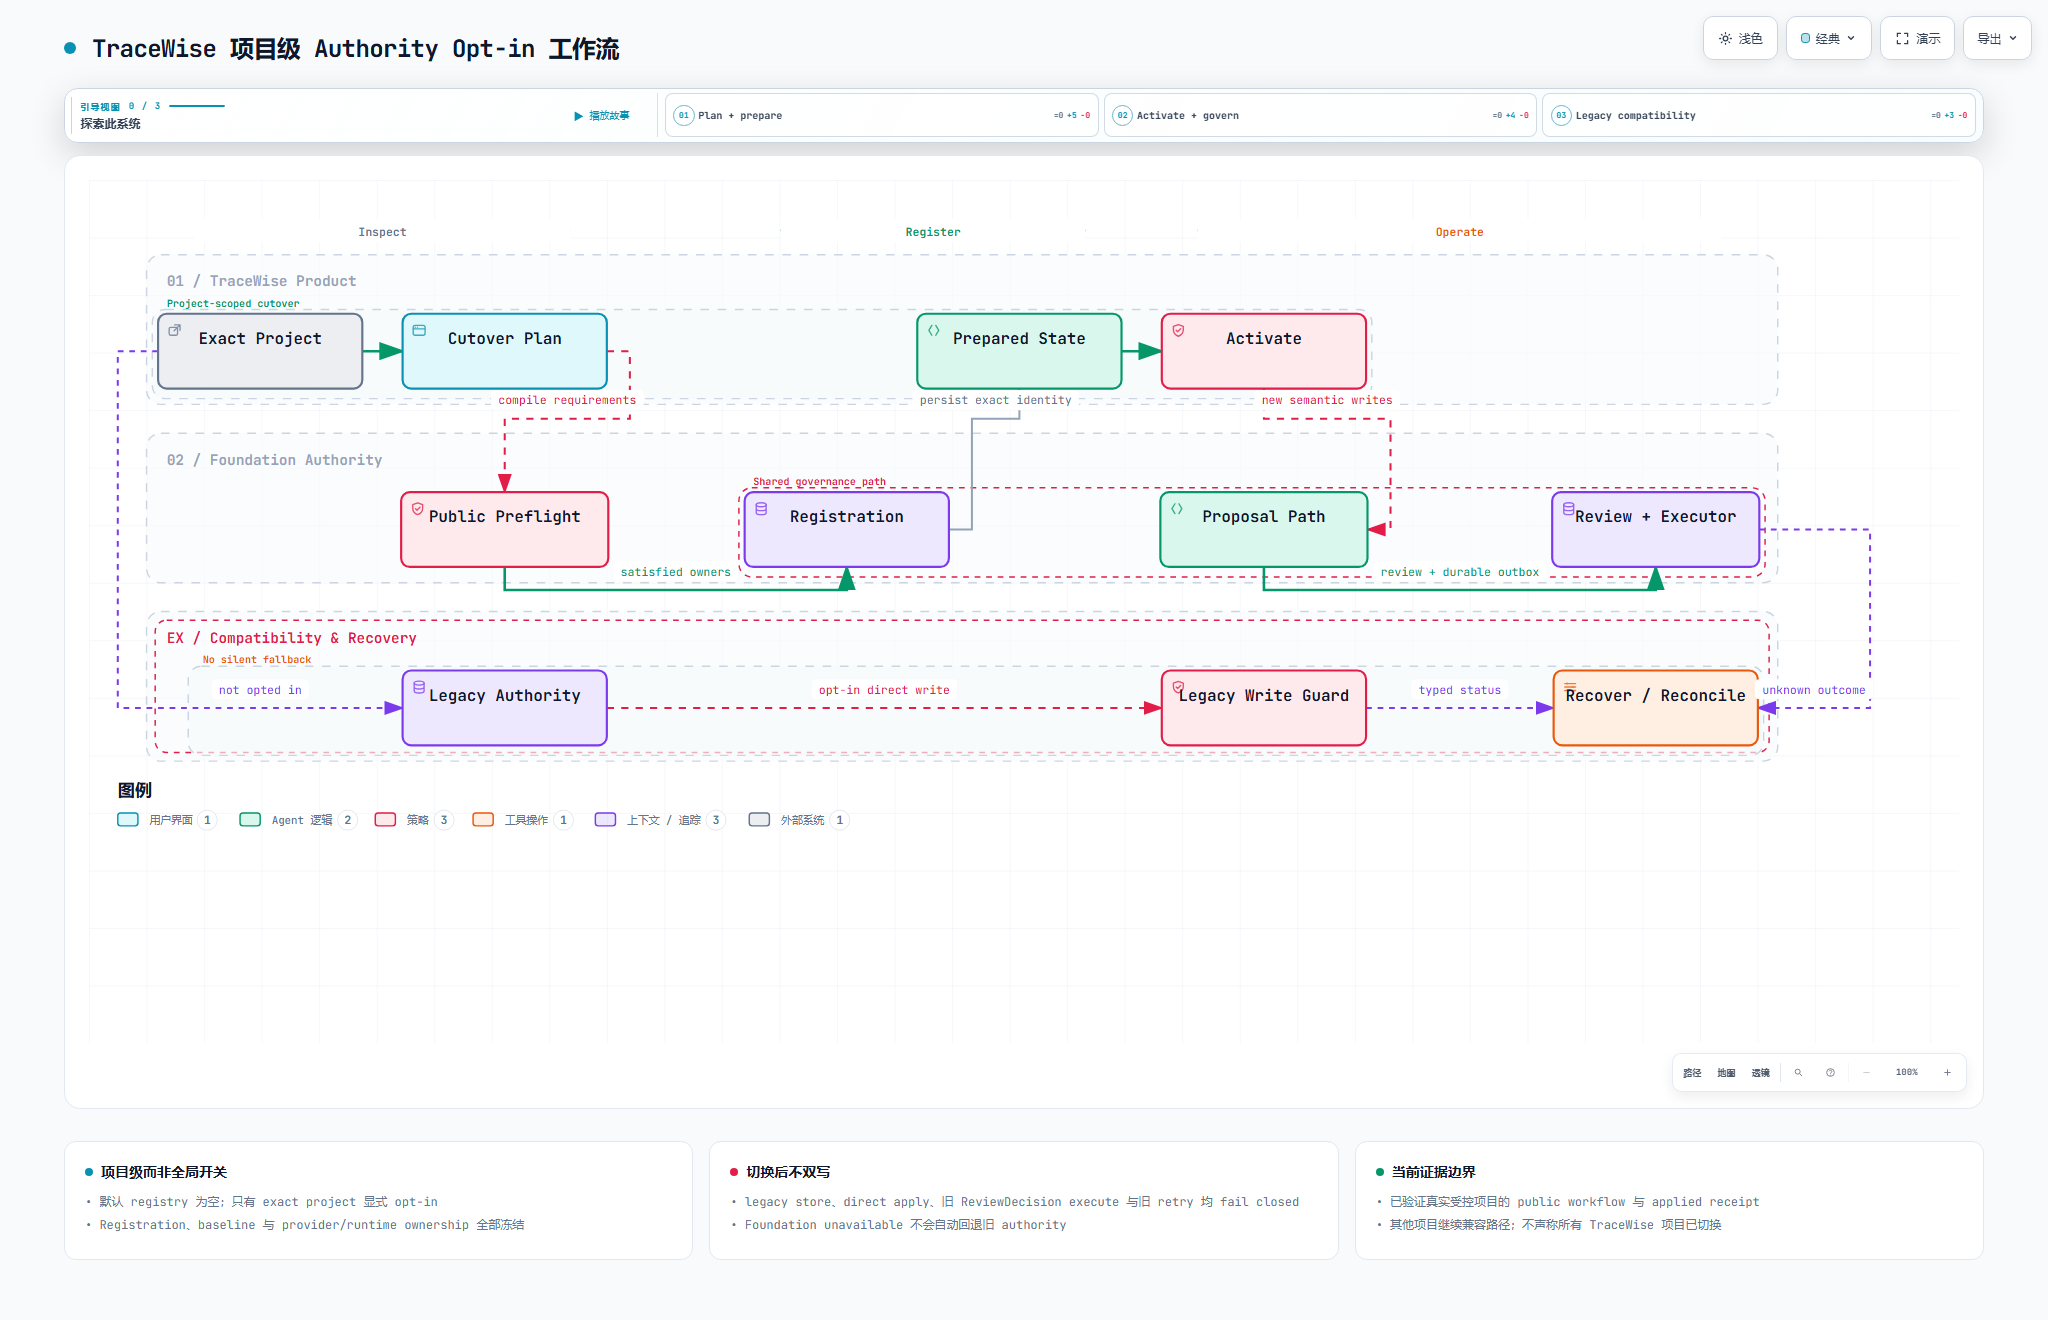
Task: Toggle the 浅色 light theme button
Action: click(x=1740, y=38)
